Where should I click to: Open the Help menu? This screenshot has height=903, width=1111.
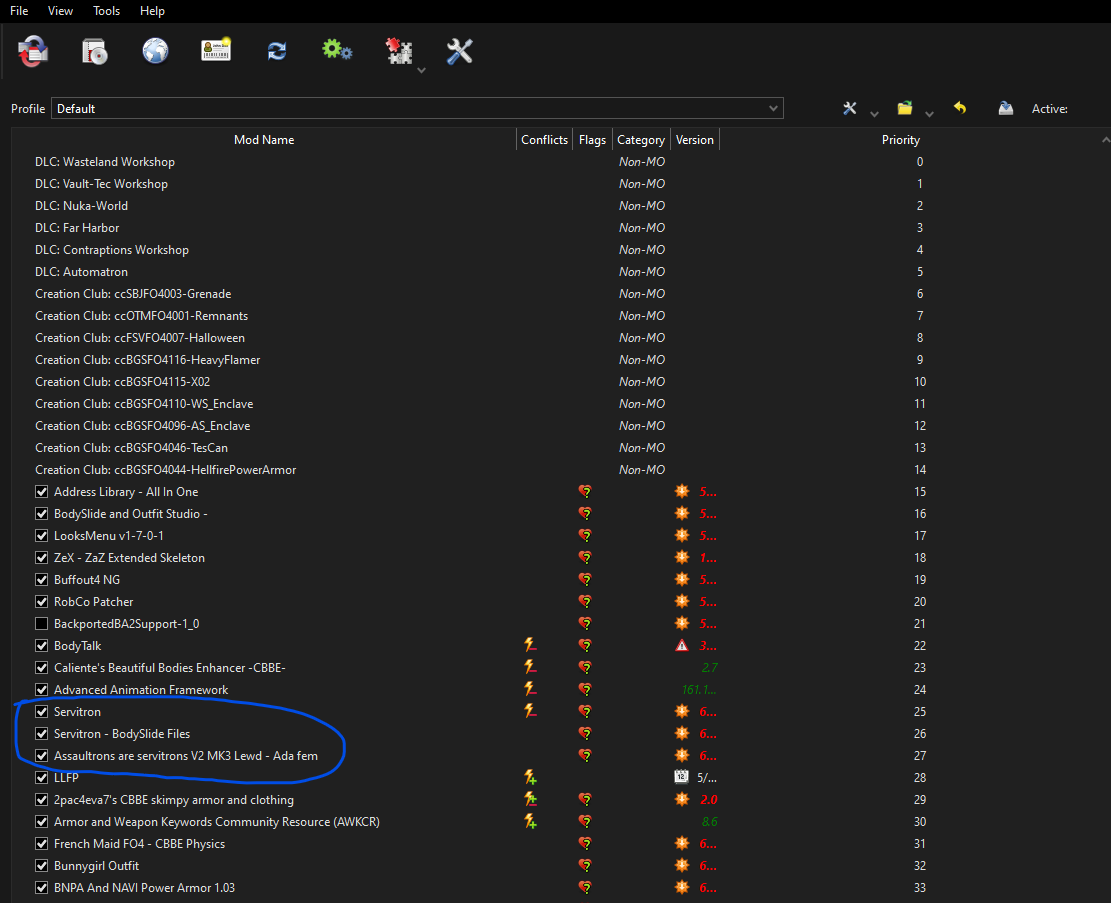click(x=152, y=11)
